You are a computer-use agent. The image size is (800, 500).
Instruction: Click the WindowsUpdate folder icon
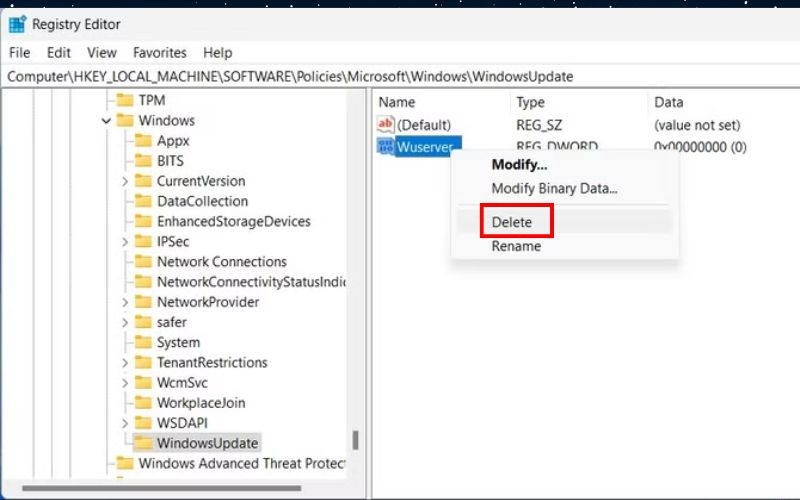[x=143, y=443]
